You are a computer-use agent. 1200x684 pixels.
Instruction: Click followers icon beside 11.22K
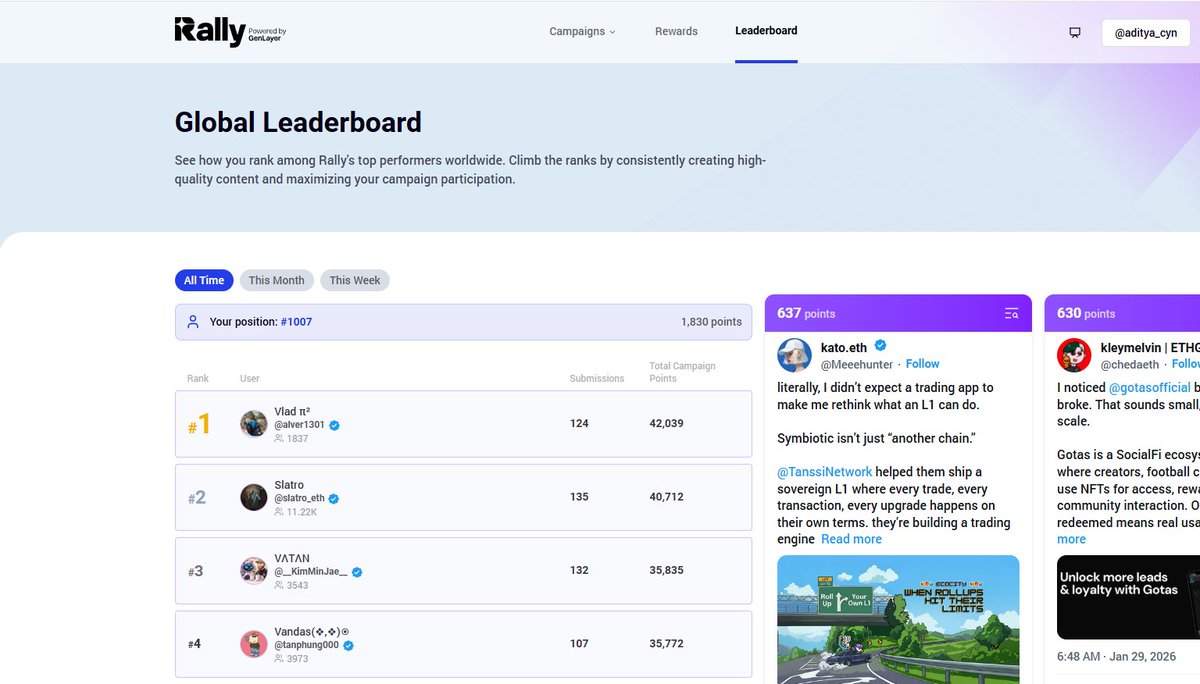279,511
